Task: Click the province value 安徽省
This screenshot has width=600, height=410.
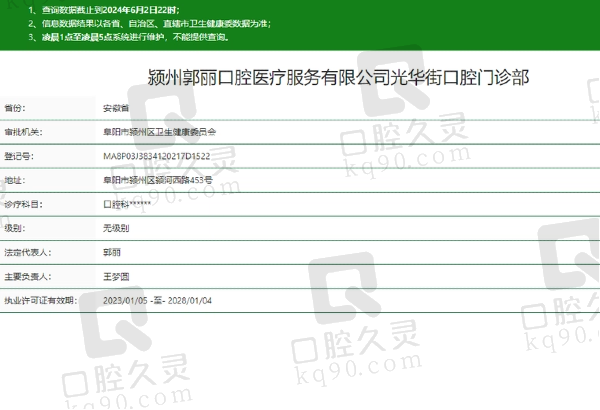Action: pyautogui.click(x=116, y=108)
